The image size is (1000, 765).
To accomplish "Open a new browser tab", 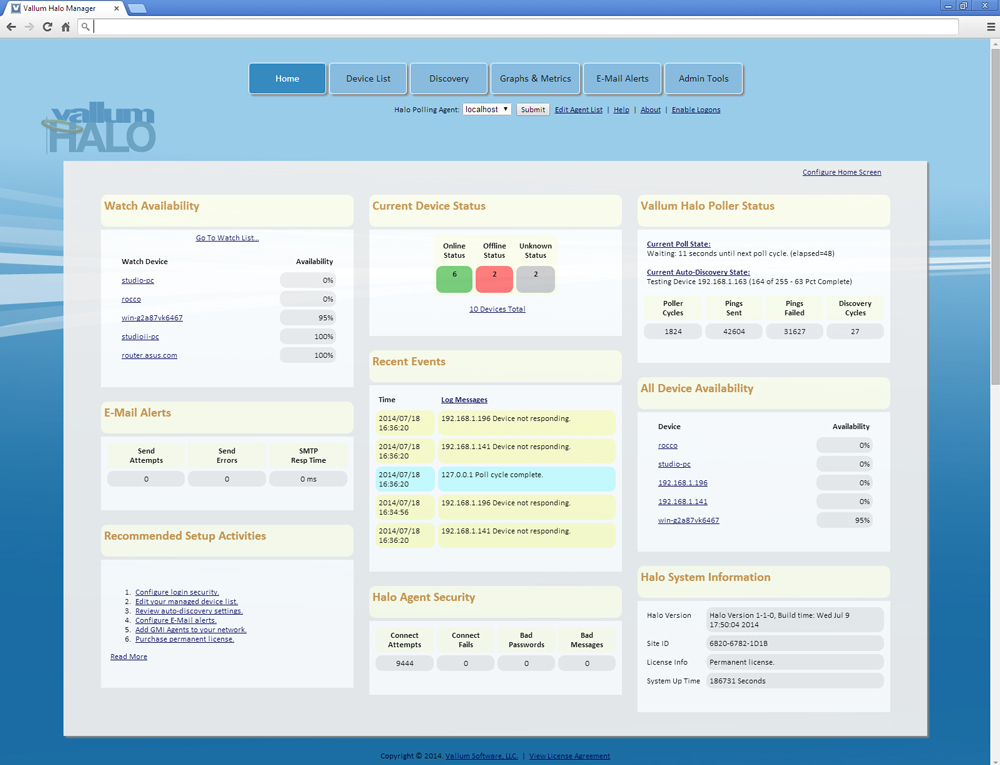I will tap(136, 8).
